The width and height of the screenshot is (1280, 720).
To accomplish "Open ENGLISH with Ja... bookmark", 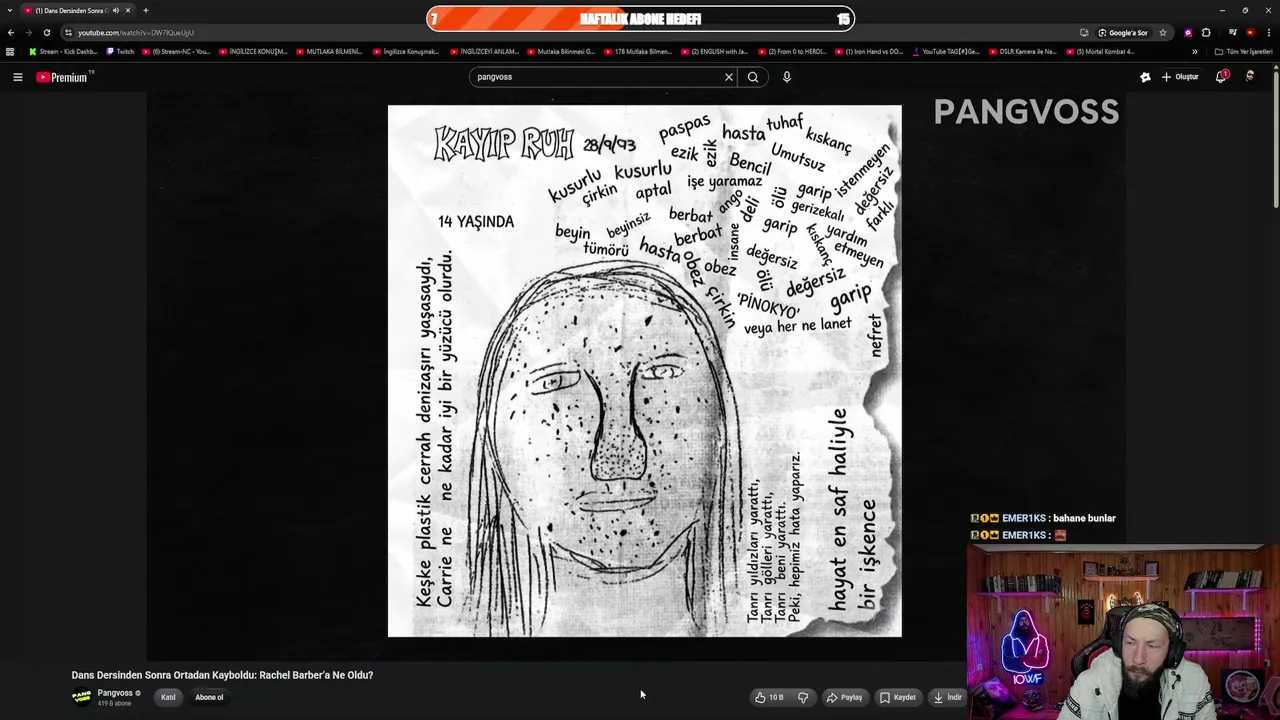I will click(715, 51).
